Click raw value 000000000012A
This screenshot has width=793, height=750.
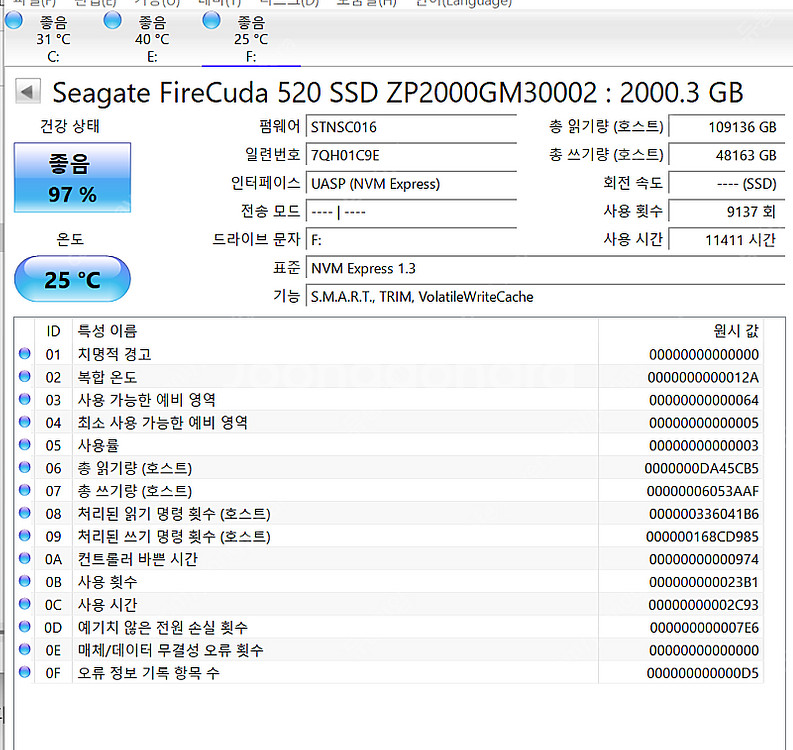coord(703,377)
